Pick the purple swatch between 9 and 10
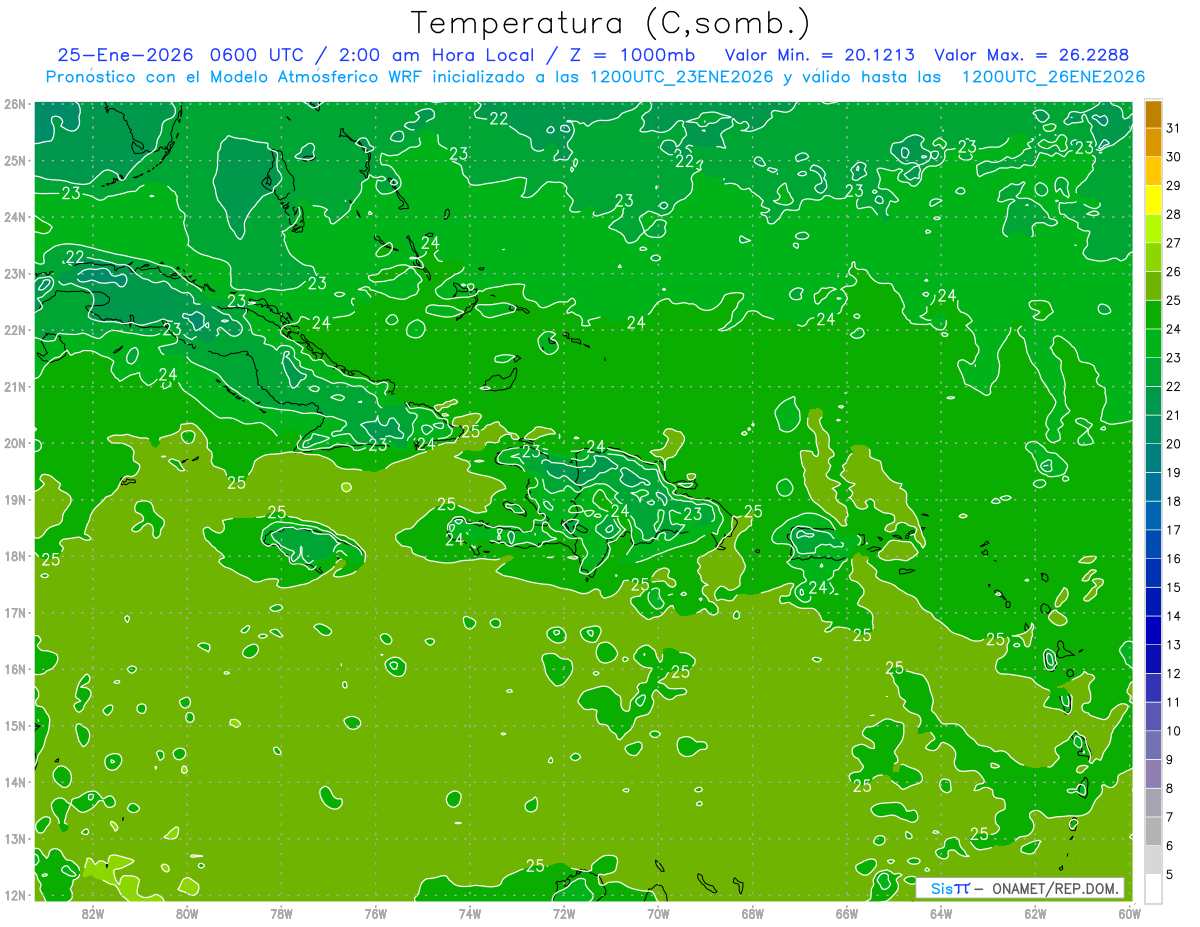The image size is (1200, 927). [1153, 745]
